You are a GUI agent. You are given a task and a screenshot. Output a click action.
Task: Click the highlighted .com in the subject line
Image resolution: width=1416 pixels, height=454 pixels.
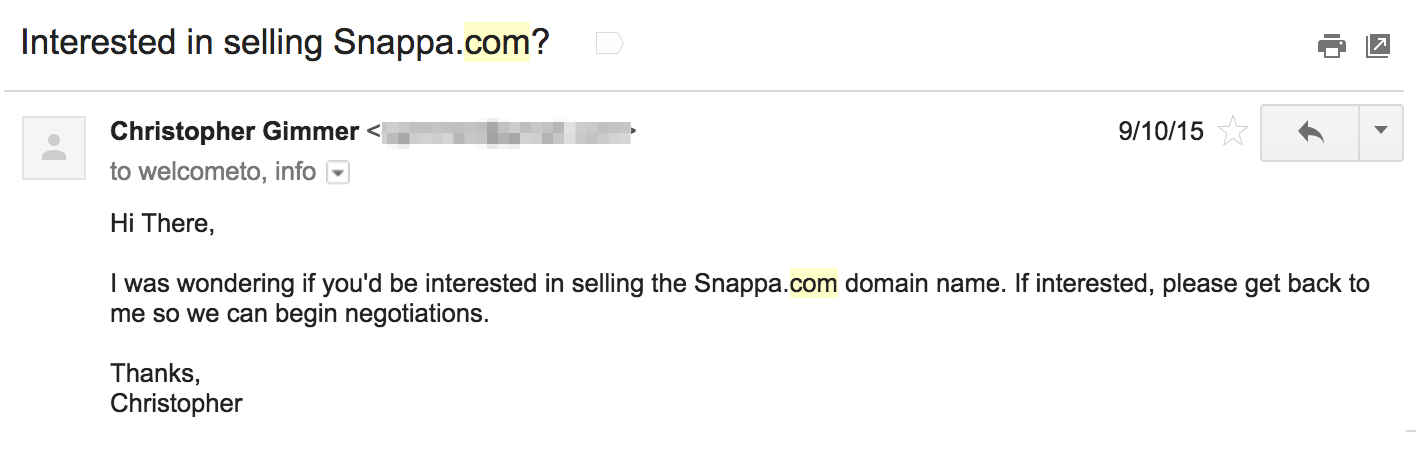point(496,43)
